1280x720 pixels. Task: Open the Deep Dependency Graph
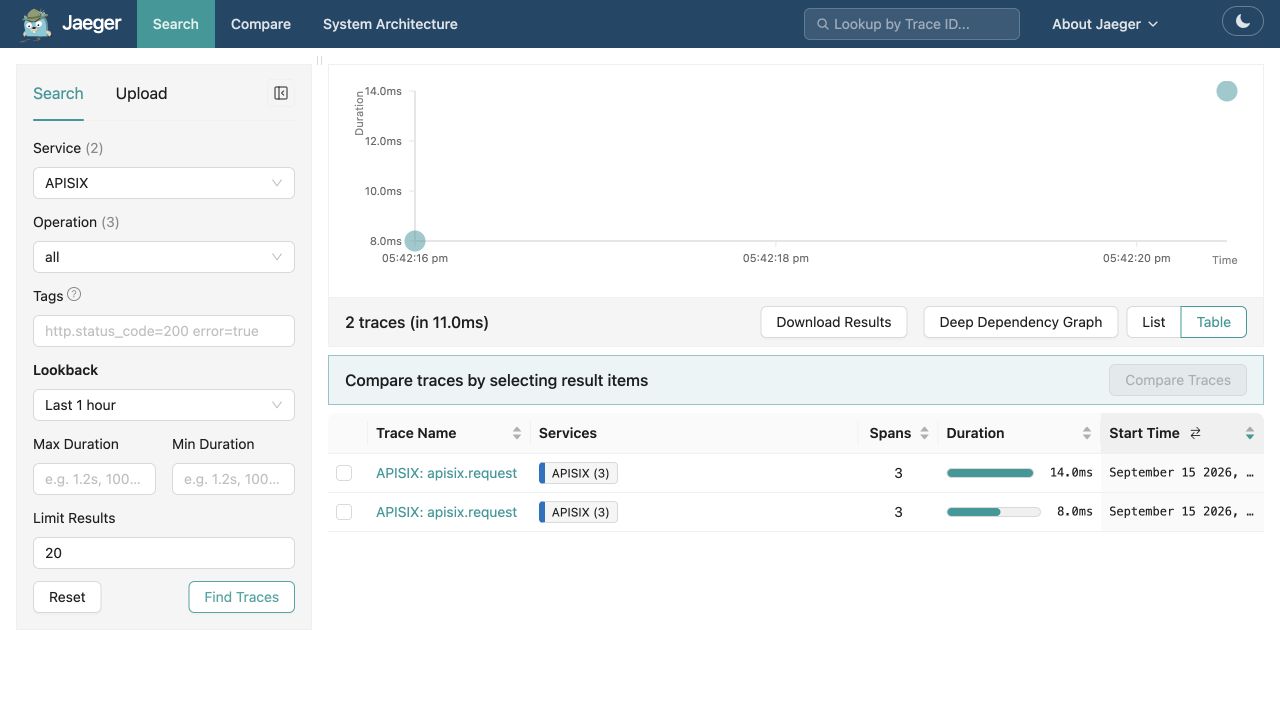1021,322
